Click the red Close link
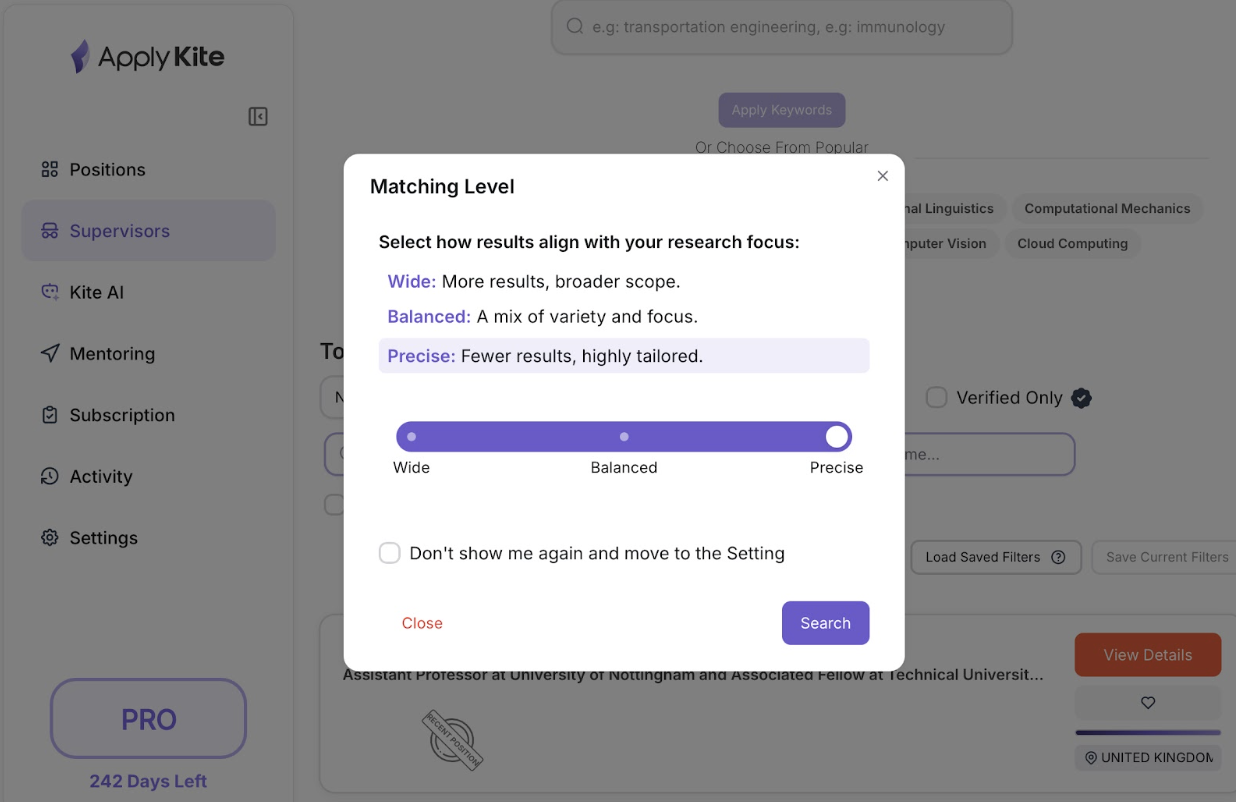1236x802 pixels. [422, 623]
